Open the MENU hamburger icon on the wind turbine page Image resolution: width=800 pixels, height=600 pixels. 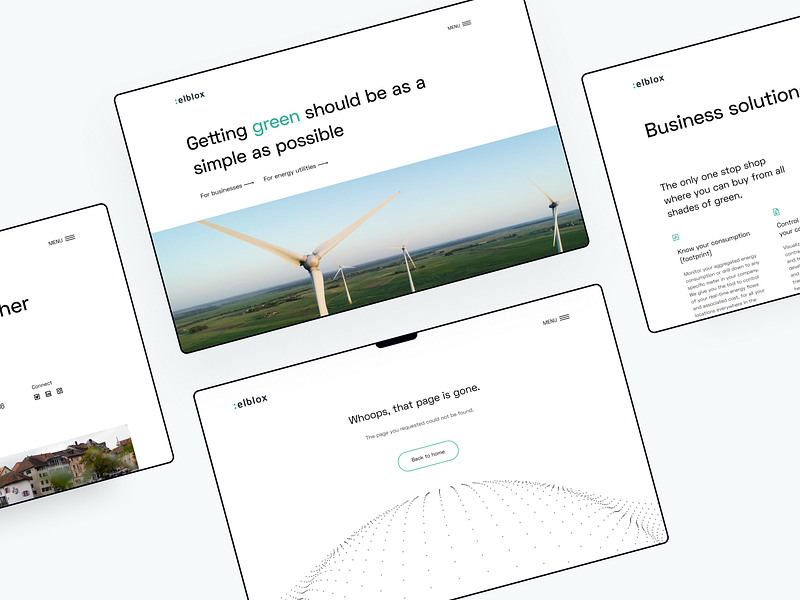pyautogui.click(x=466, y=23)
